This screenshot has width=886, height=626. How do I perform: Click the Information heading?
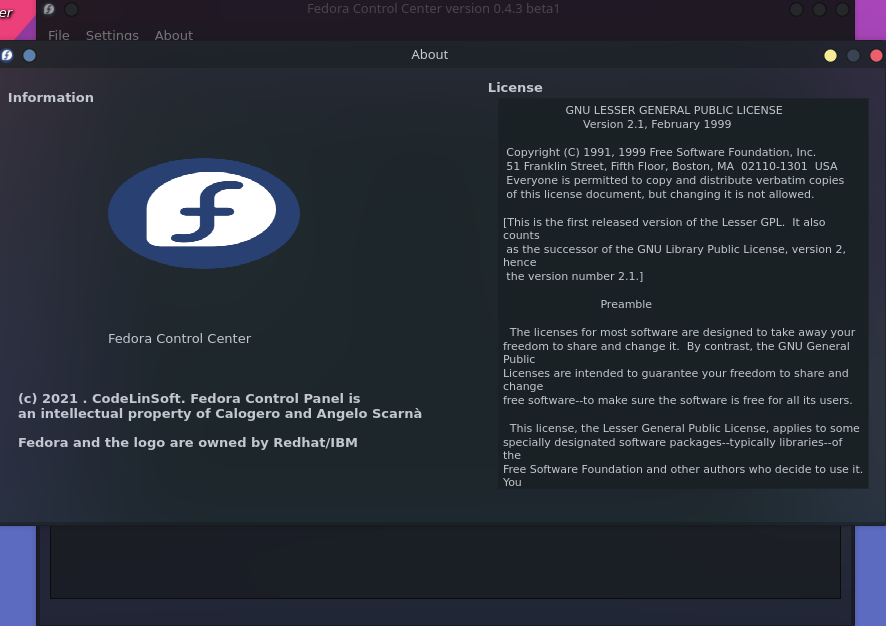tap(51, 98)
